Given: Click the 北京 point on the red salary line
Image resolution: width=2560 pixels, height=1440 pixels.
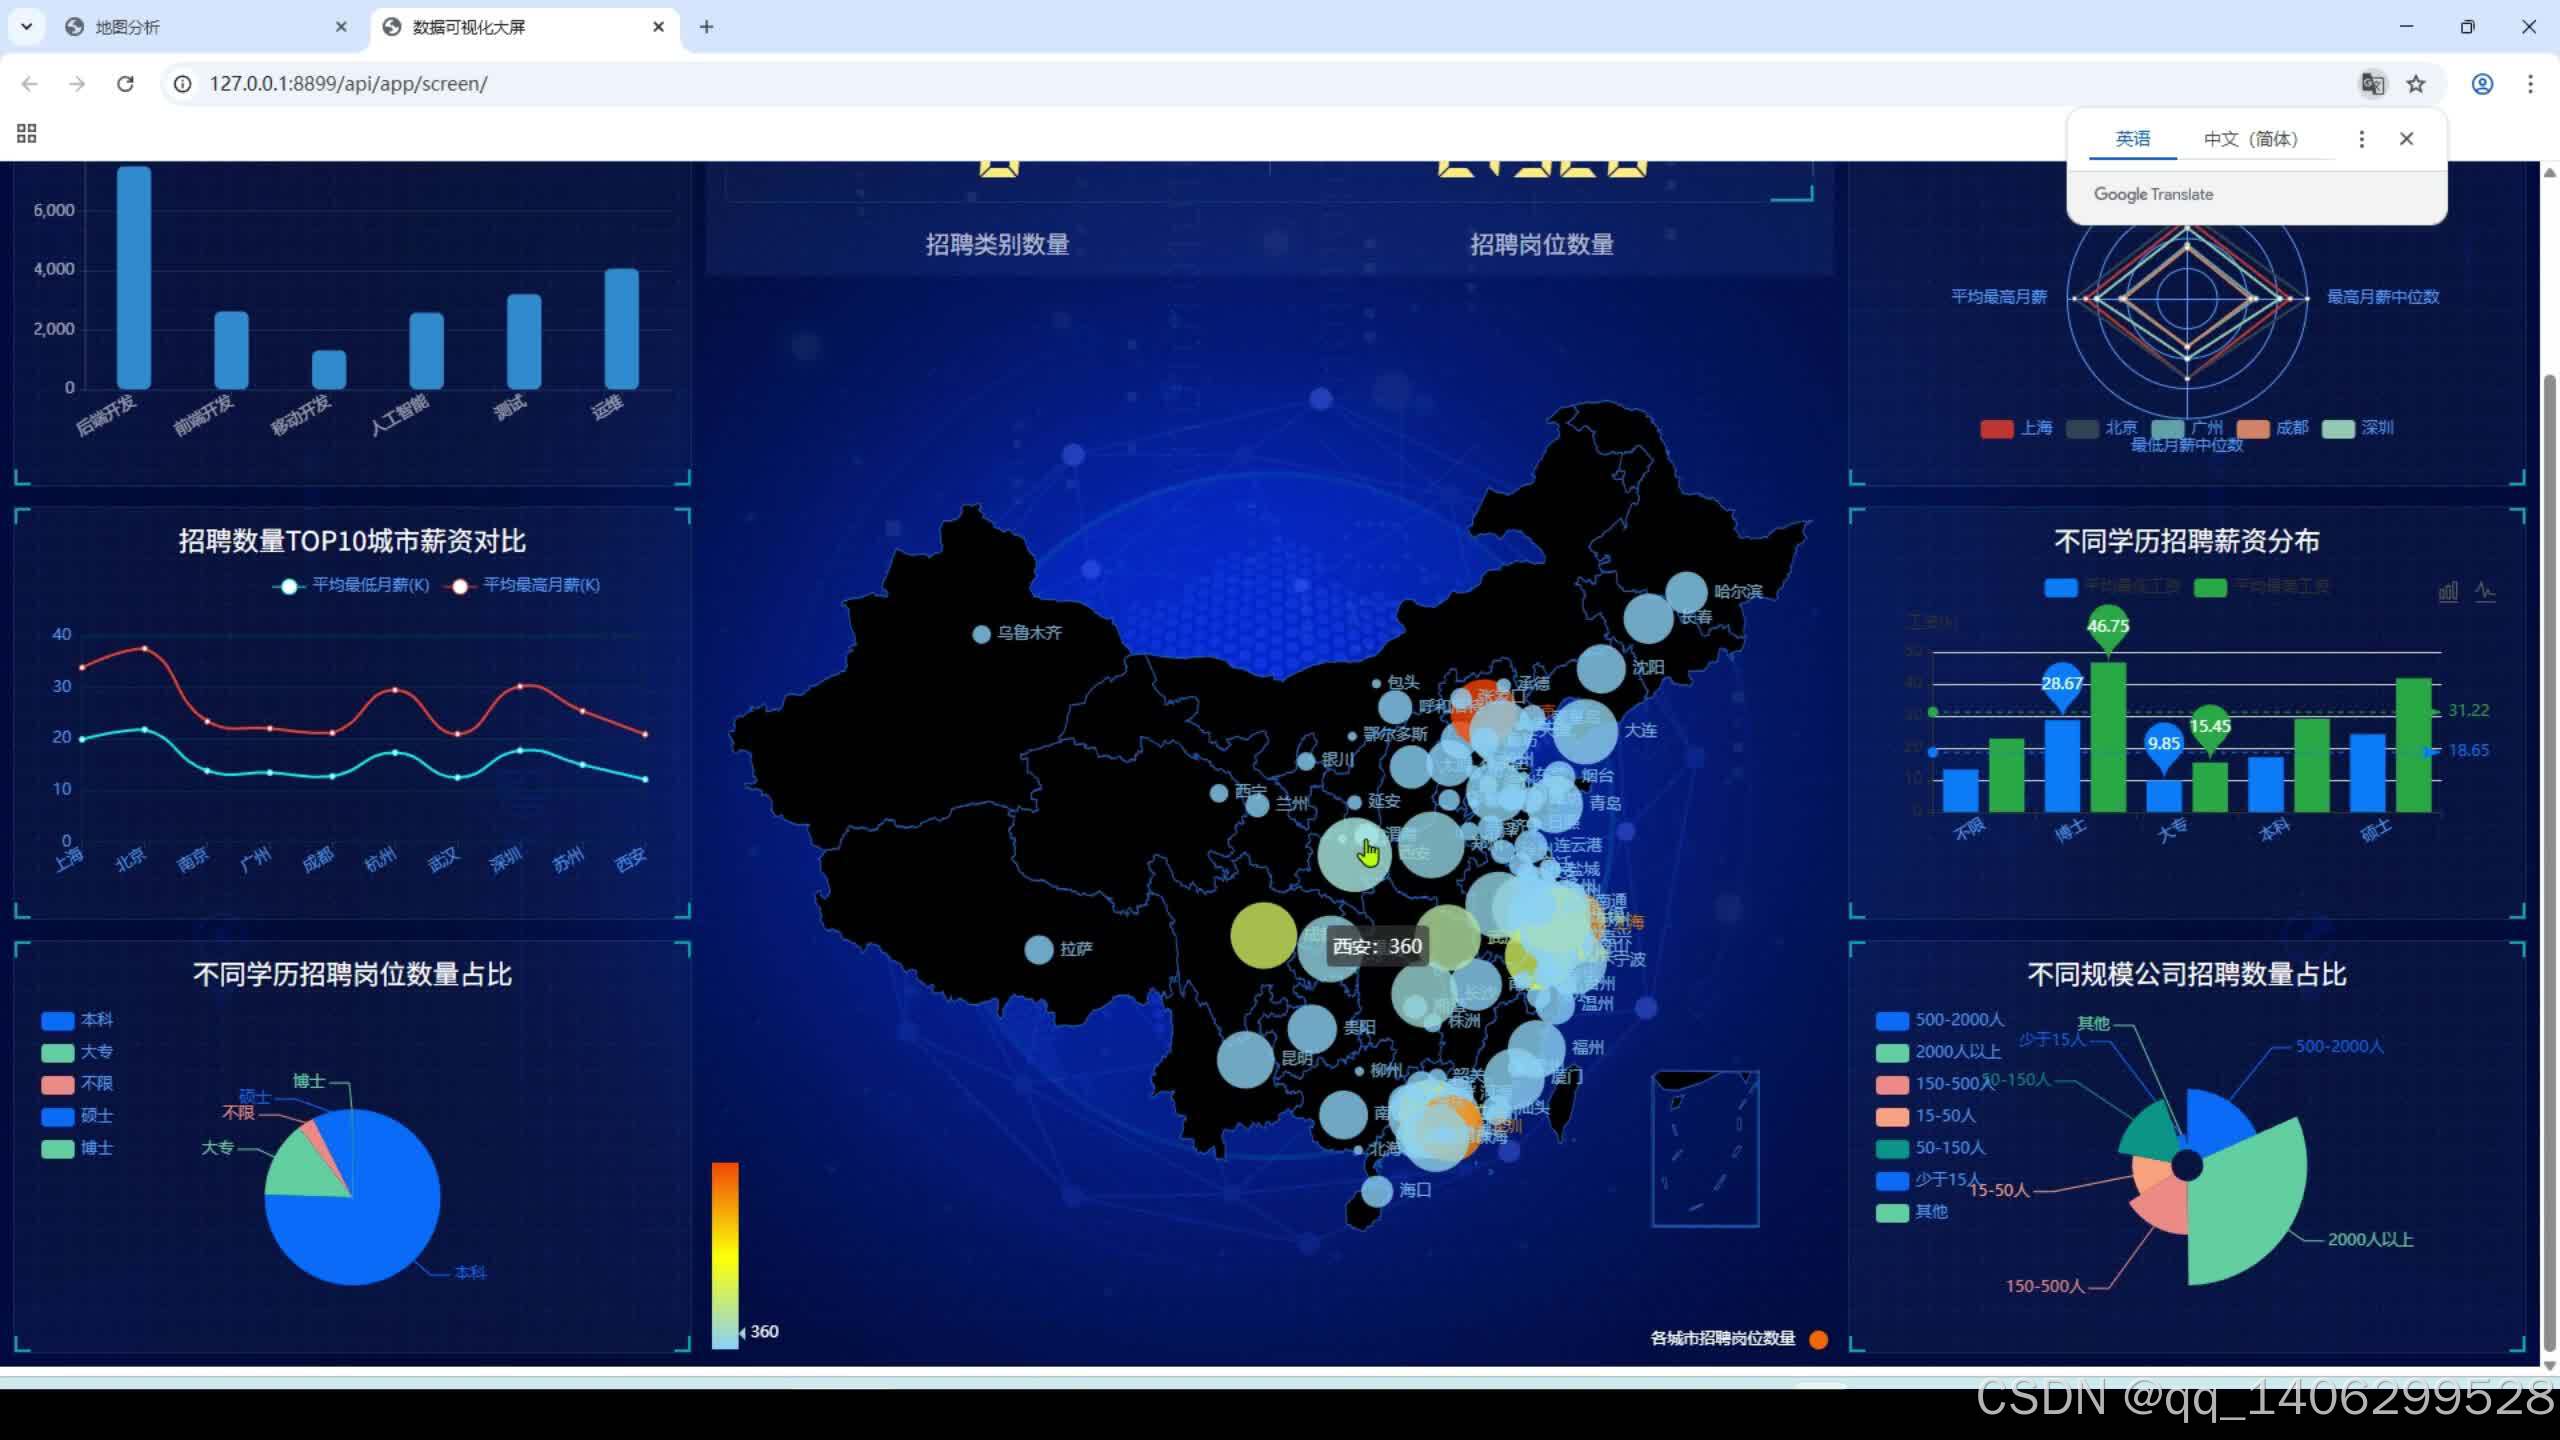Looking at the screenshot, I should point(145,648).
